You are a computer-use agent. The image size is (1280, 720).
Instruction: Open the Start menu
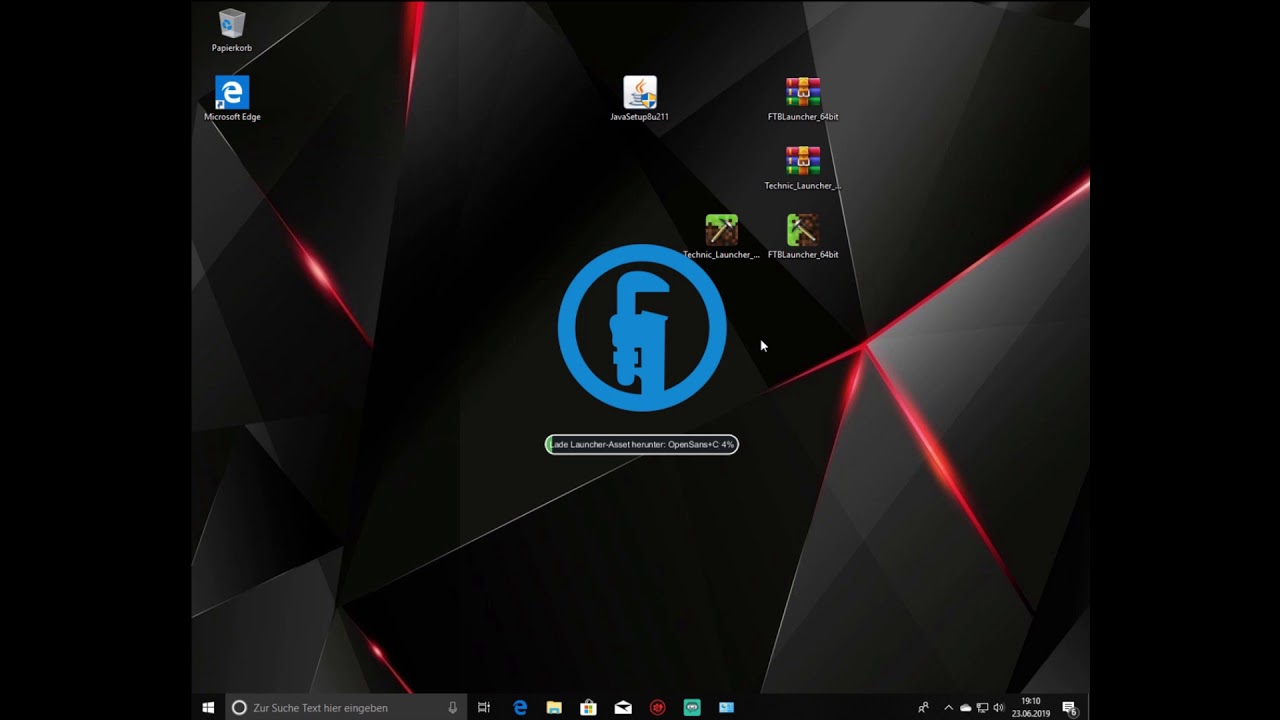coord(208,707)
